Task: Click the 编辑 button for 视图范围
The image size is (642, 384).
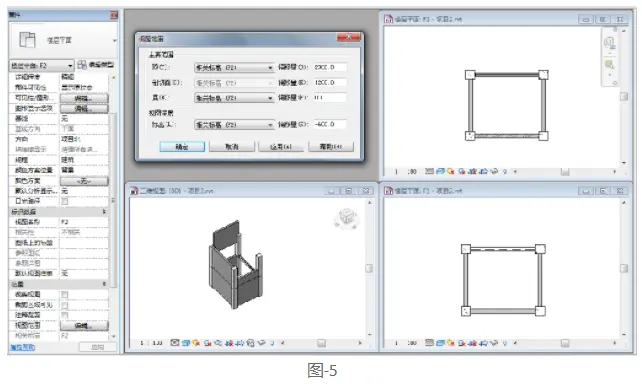Action: coord(84,325)
